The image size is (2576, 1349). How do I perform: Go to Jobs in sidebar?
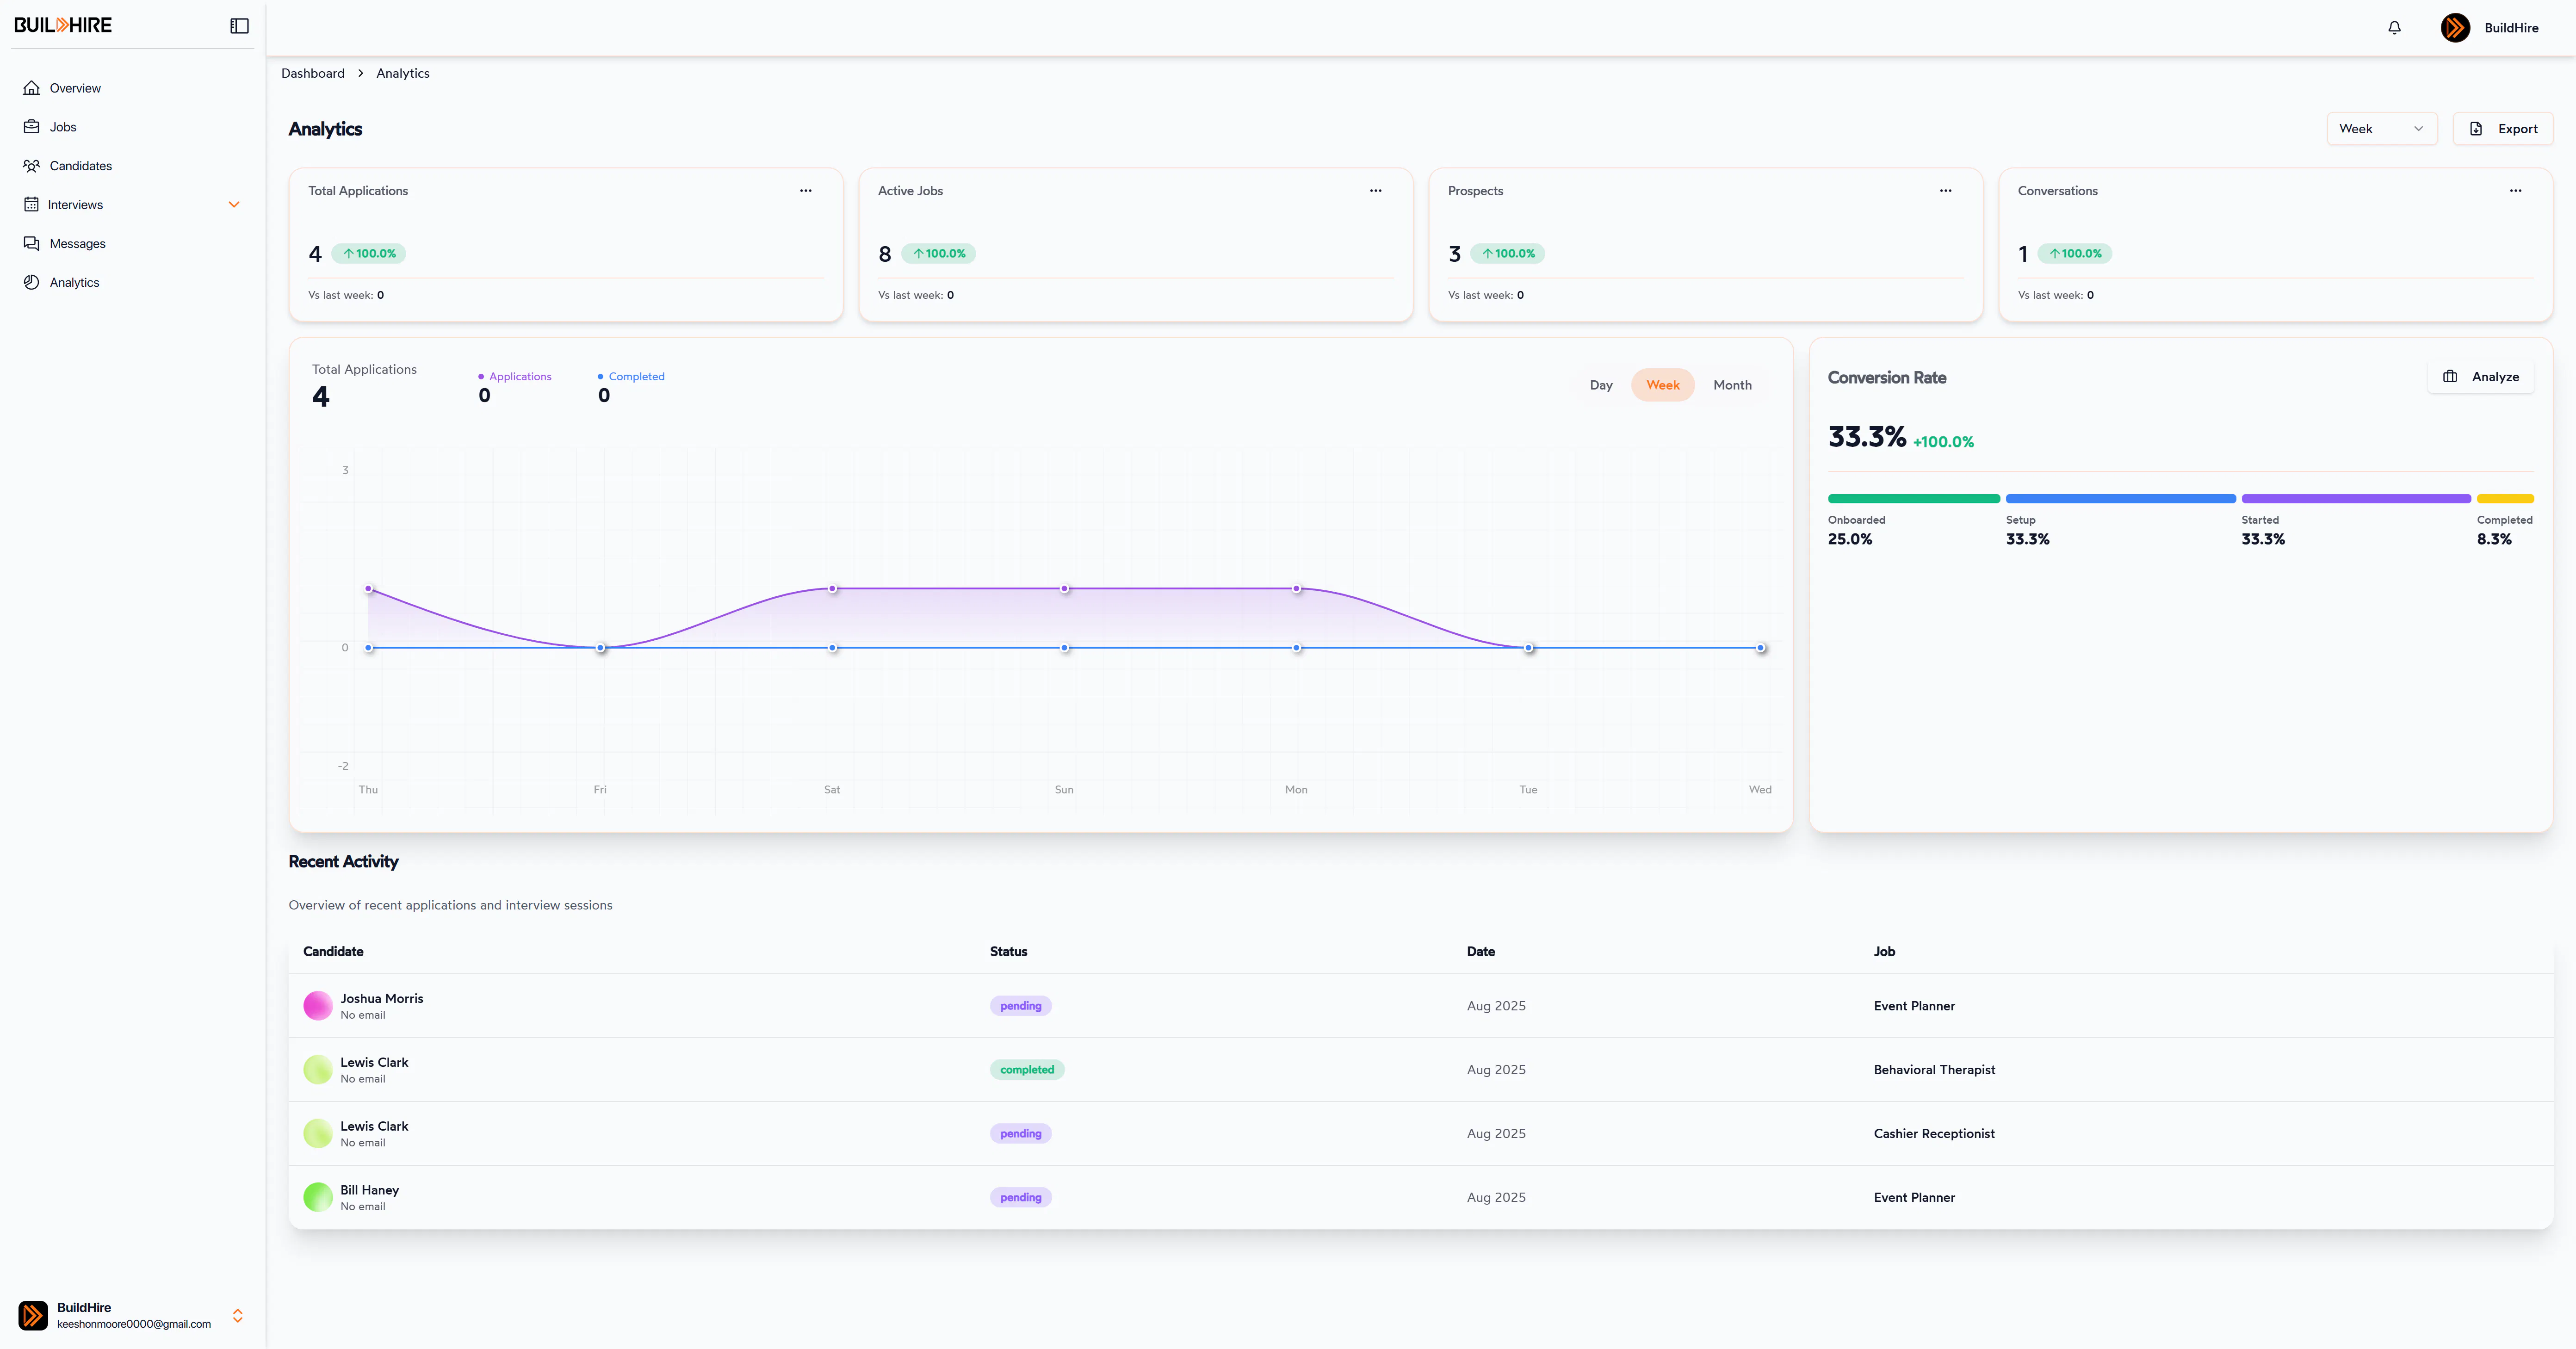tap(63, 127)
